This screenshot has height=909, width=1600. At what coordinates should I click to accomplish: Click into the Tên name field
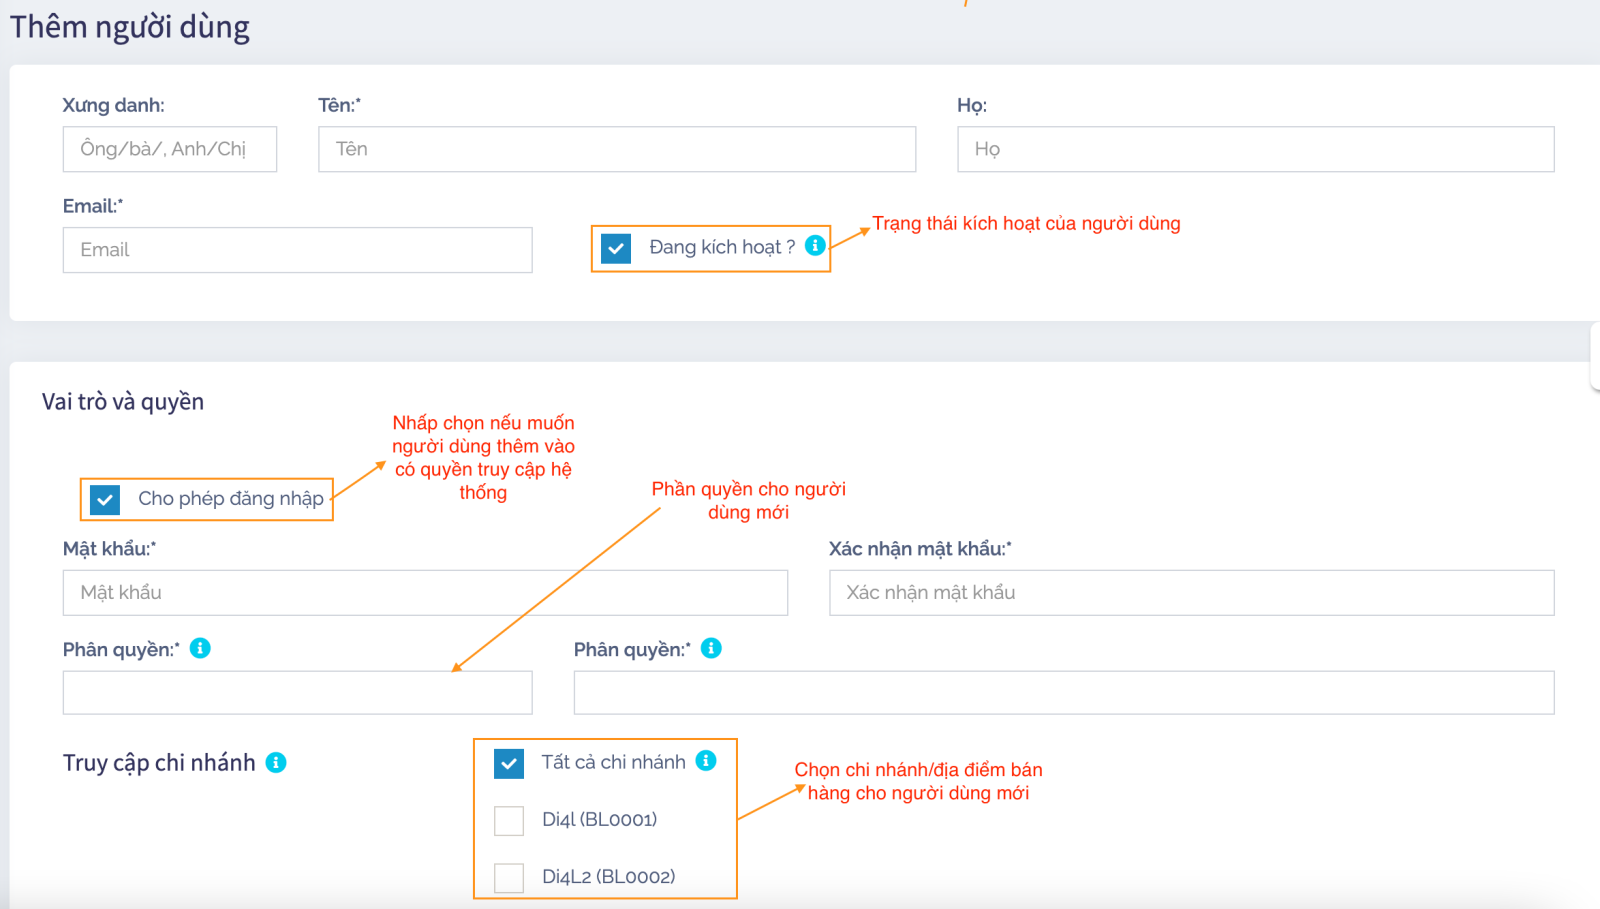pyautogui.click(x=616, y=149)
